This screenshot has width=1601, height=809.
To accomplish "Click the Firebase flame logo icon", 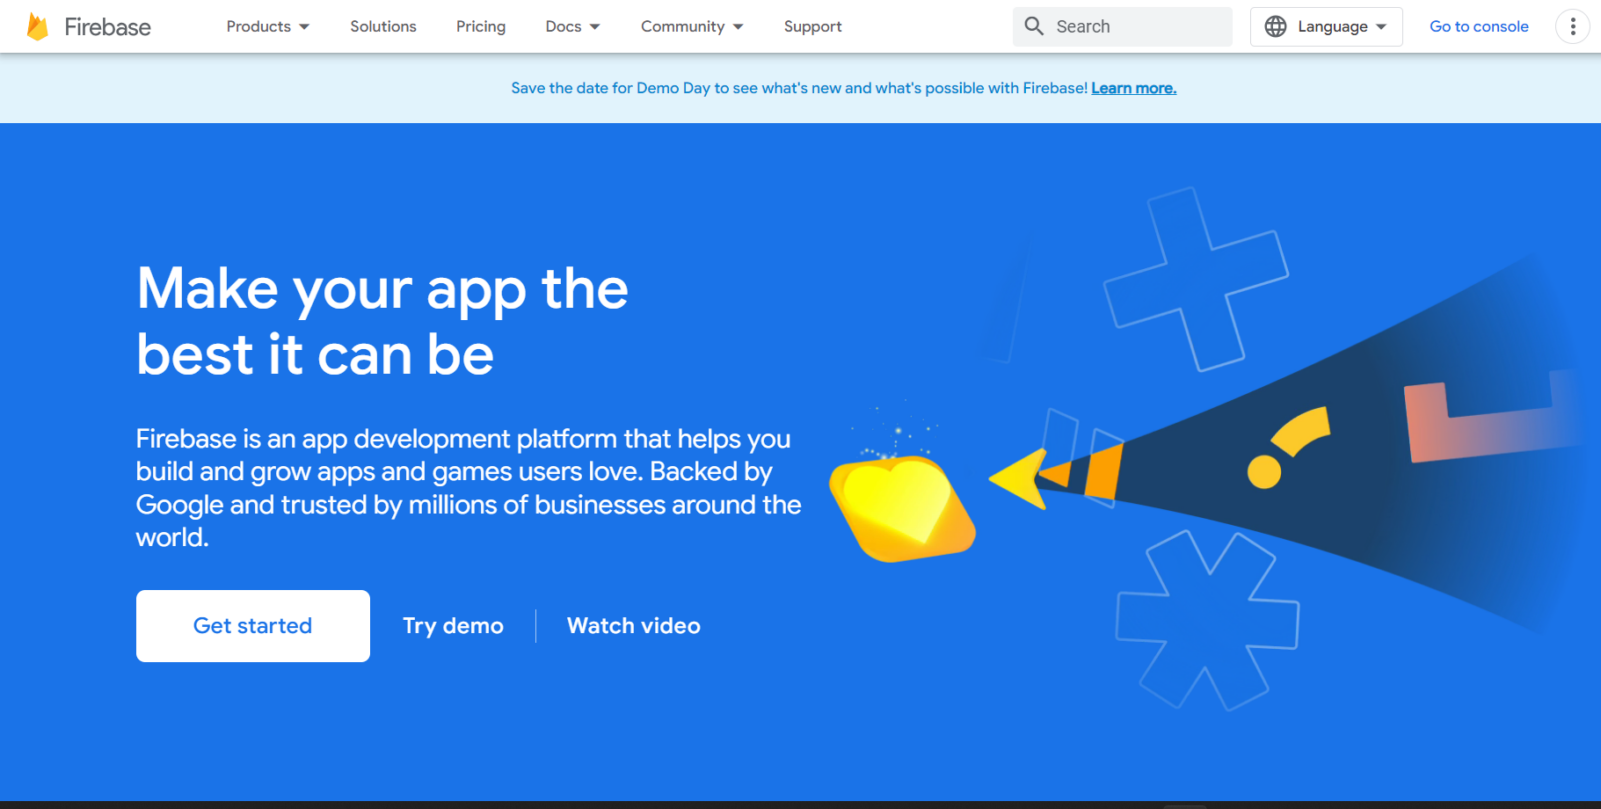I will (37, 27).
